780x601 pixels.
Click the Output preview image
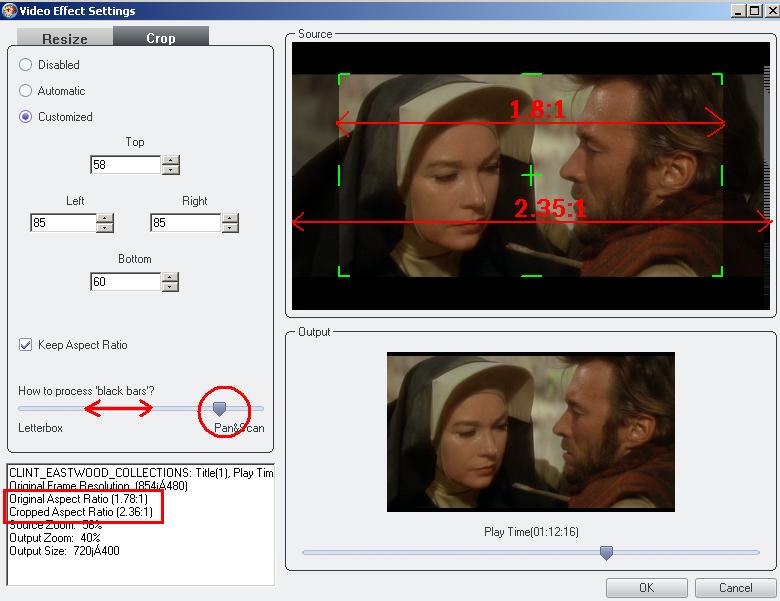point(530,431)
